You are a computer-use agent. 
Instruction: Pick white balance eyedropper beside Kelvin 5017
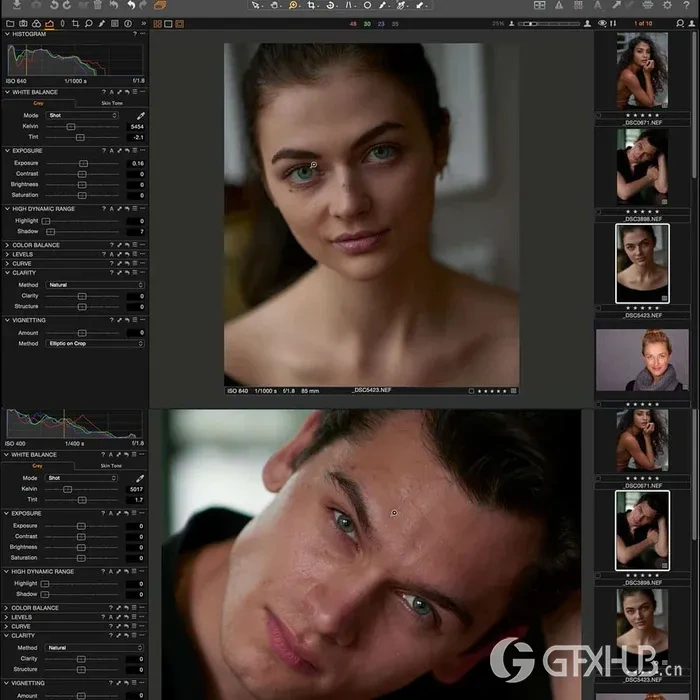[140, 479]
